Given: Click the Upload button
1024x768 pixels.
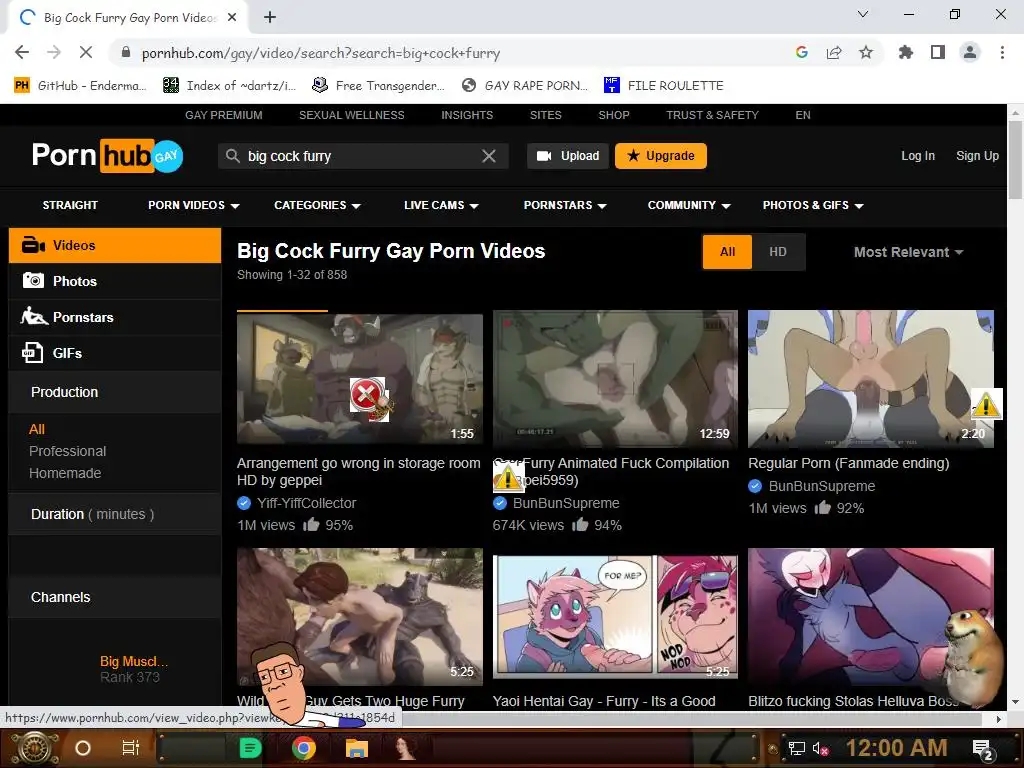Looking at the screenshot, I should pos(568,156).
